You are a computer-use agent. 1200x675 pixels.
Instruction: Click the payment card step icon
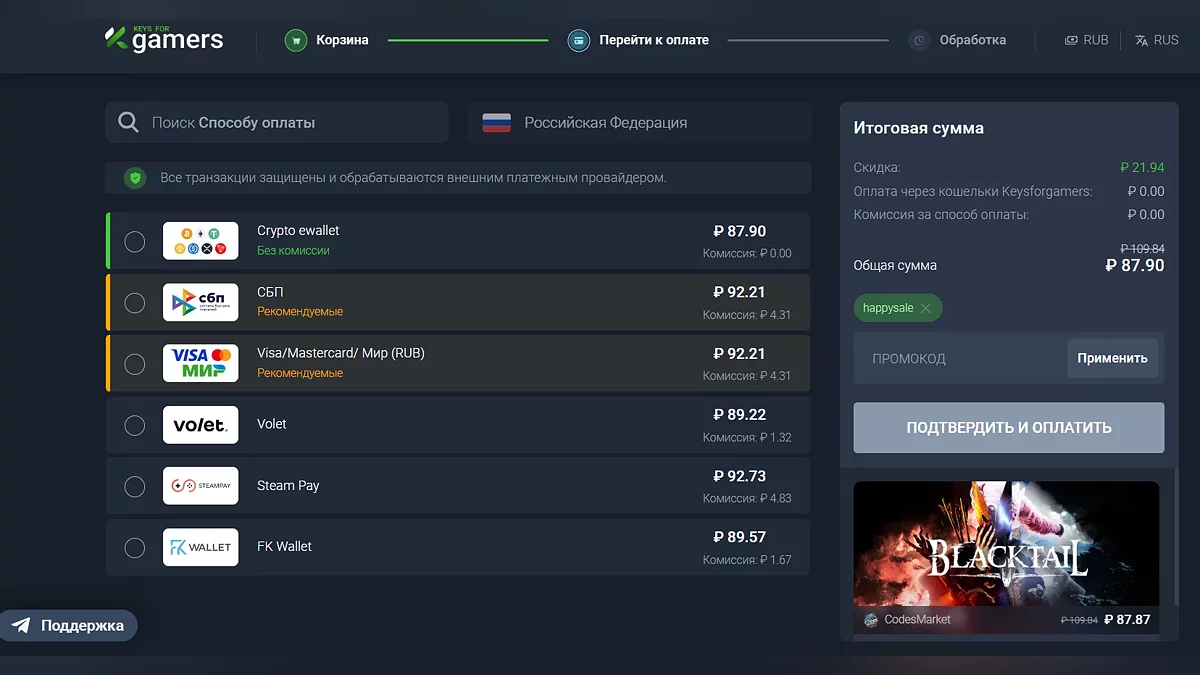578,41
